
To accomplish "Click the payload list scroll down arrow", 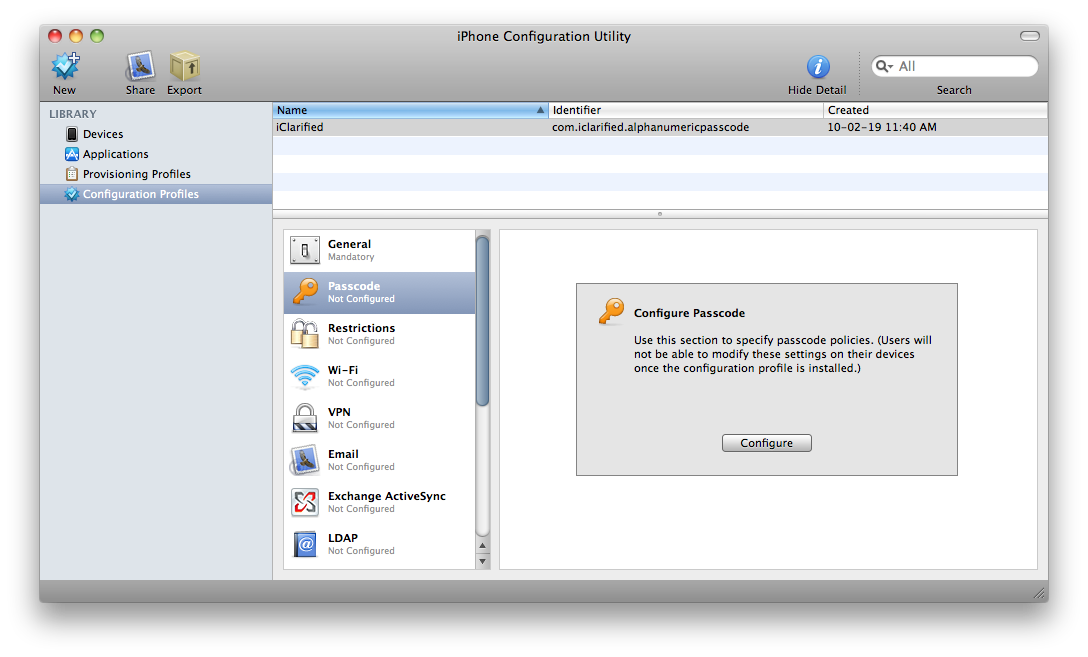I will click(483, 561).
